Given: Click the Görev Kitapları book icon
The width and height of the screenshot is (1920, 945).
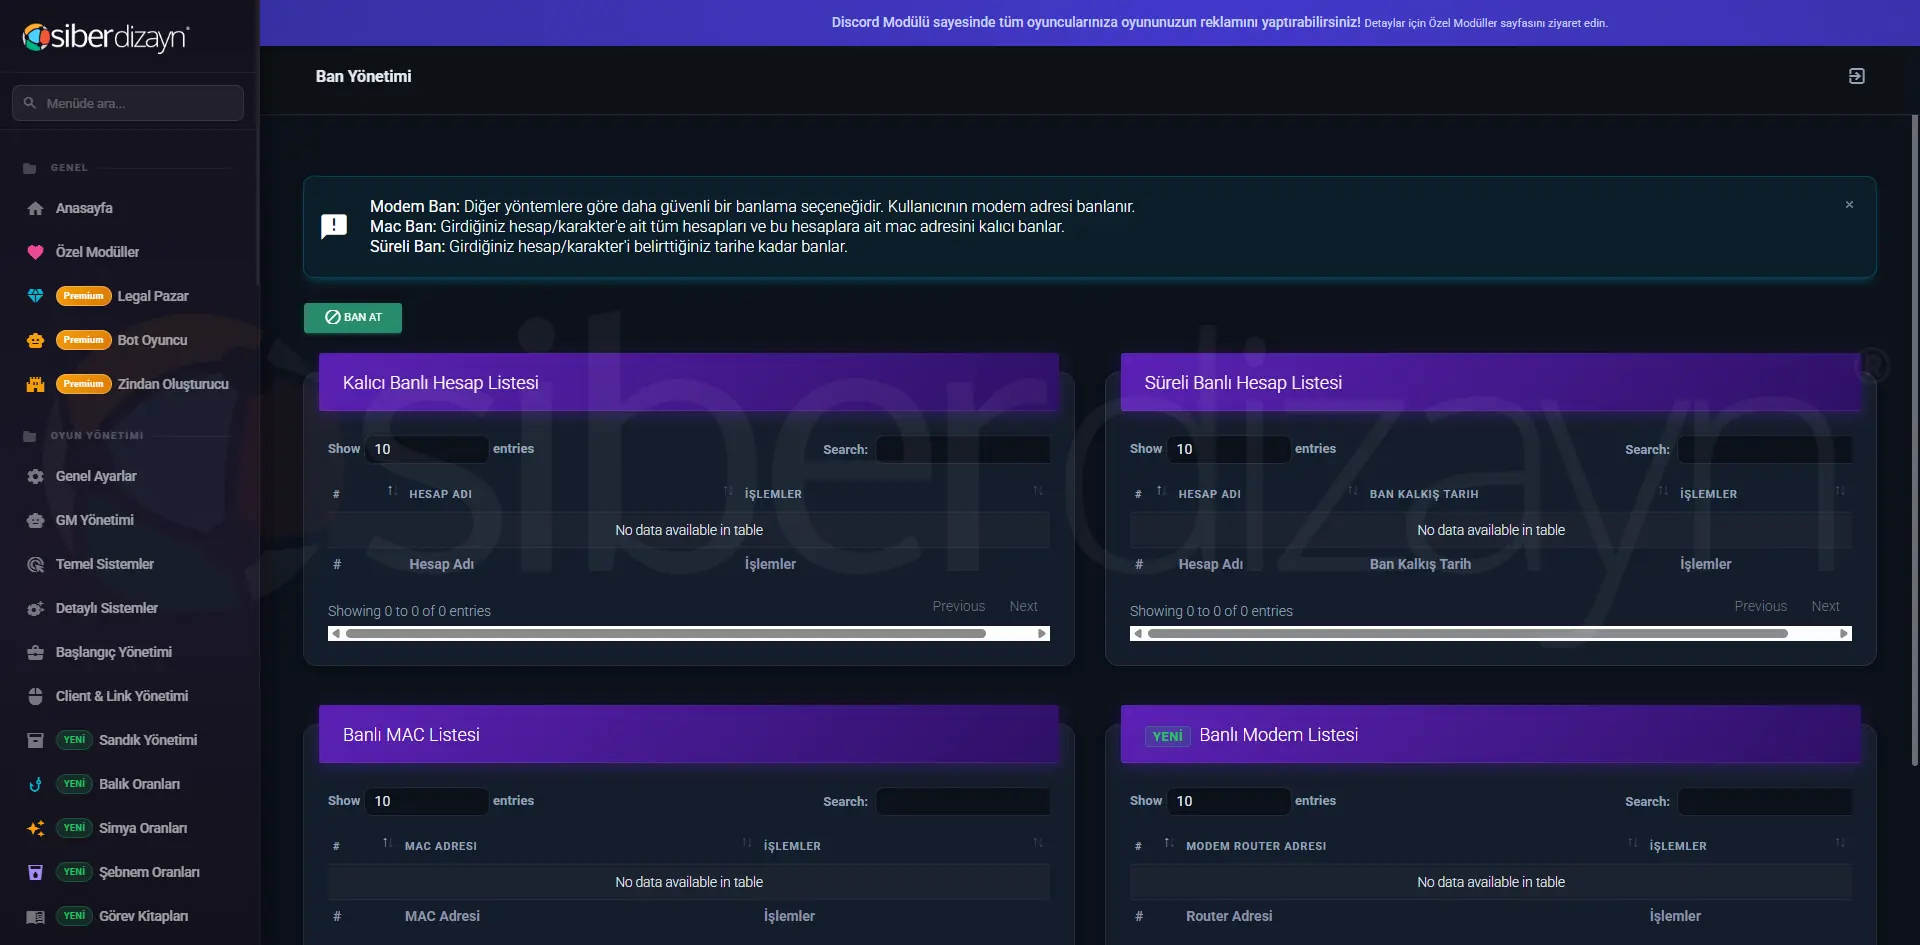Looking at the screenshot, I should pos(35,916).
